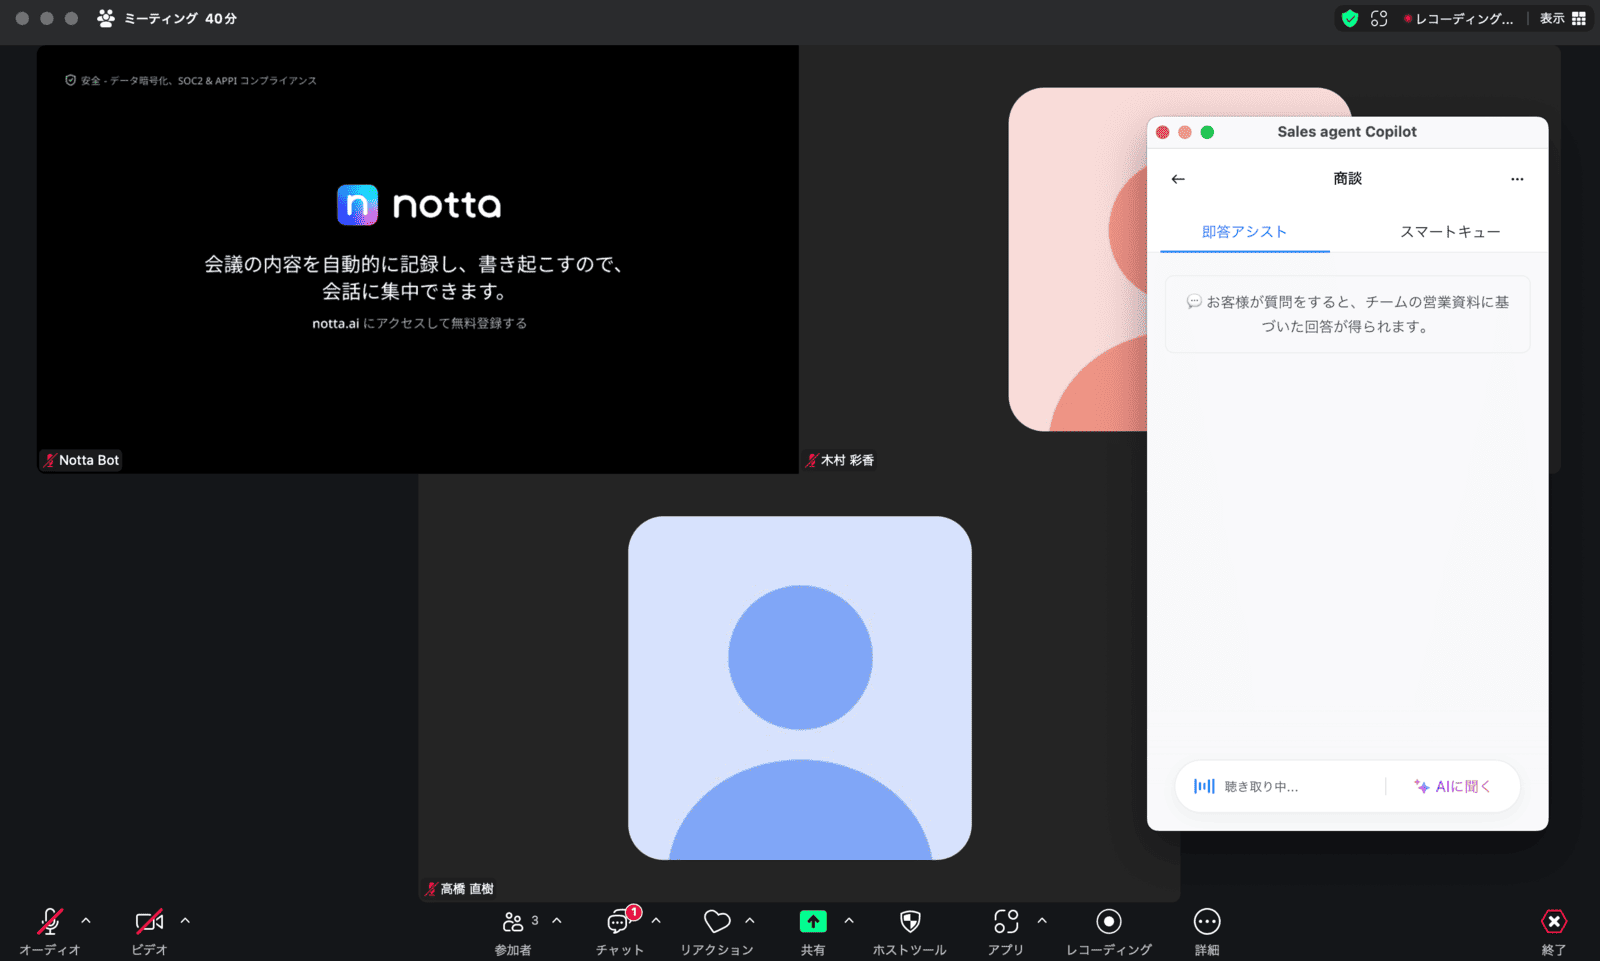Expand share options chevron
The width and height of the screenshot is (1600, 961).
coord(849,921)
